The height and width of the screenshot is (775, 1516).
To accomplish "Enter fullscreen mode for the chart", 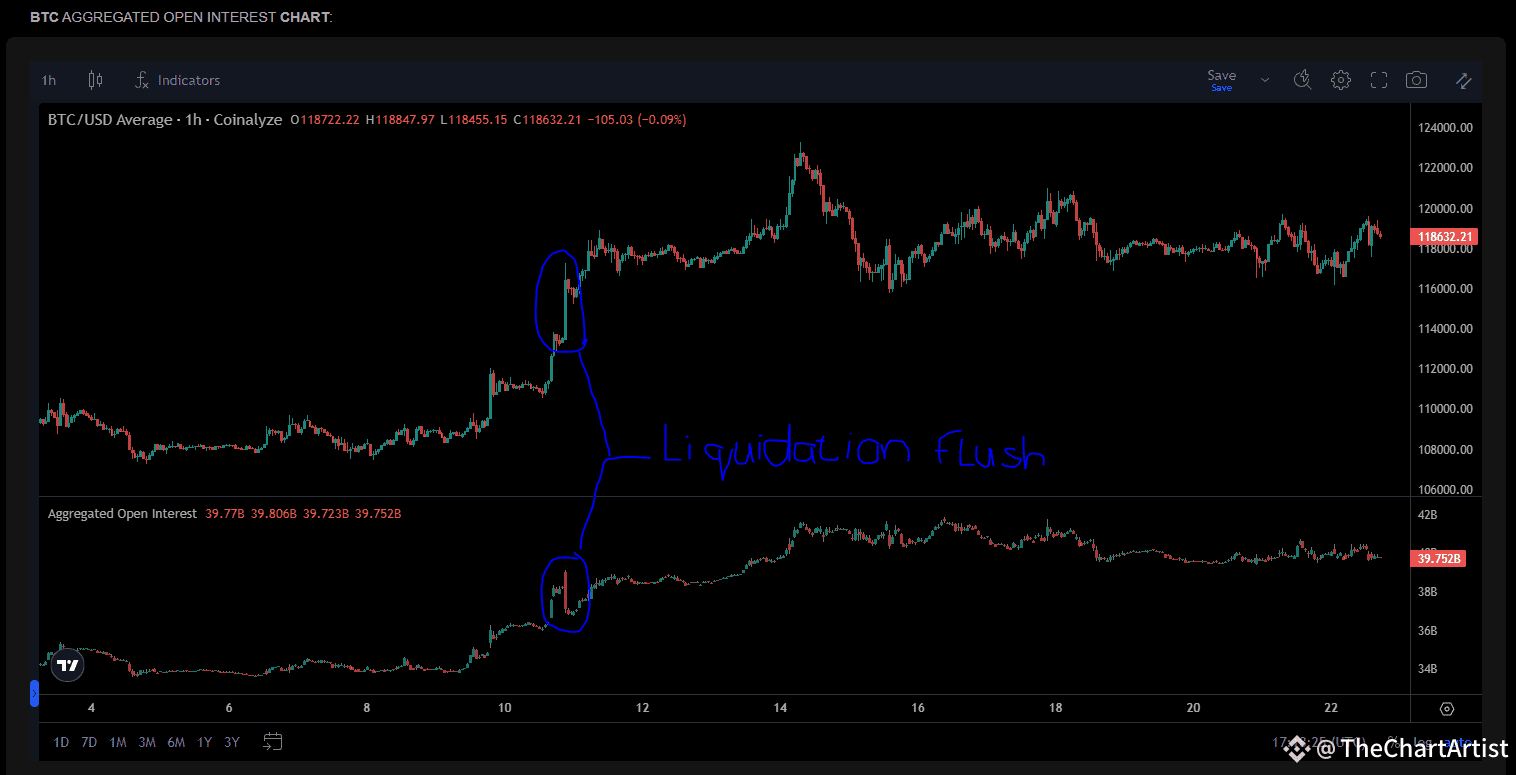I will (x=1379, y=80).
